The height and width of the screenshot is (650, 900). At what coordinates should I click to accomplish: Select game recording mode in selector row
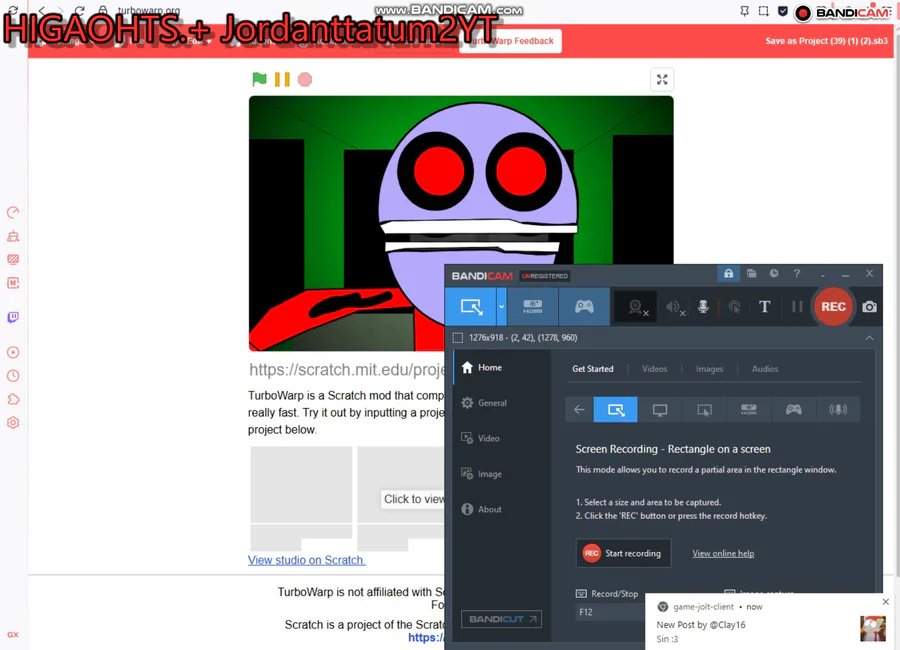pos(794,409)
